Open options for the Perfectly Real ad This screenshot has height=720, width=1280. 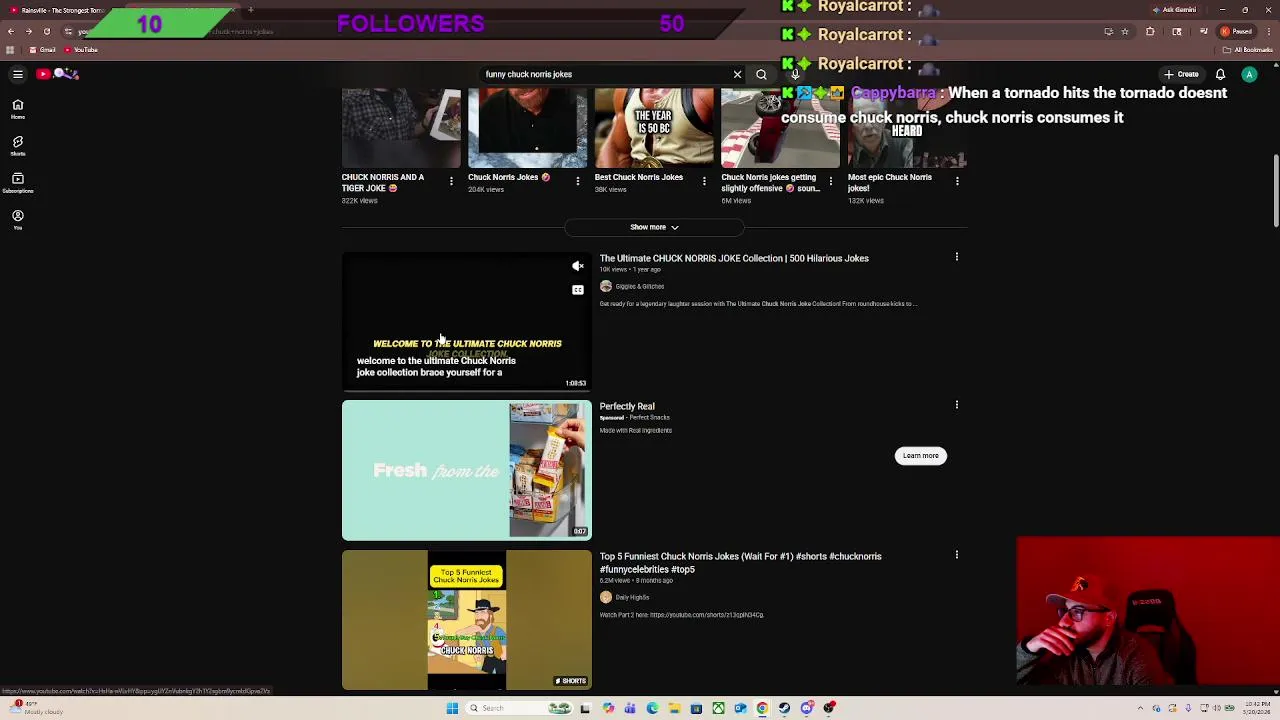pos(956,405)
